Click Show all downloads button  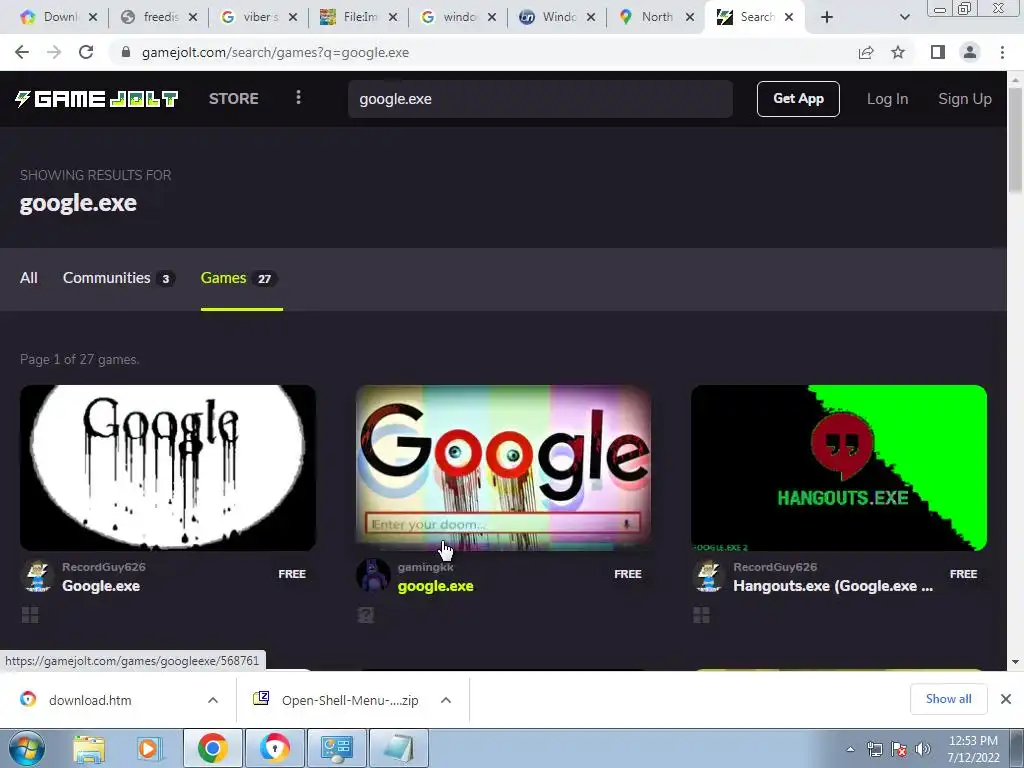tap(948, 699)
